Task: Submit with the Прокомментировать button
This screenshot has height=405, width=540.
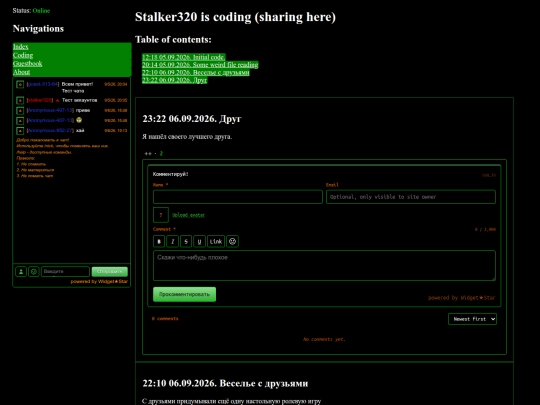Action: tap(185, 294)
